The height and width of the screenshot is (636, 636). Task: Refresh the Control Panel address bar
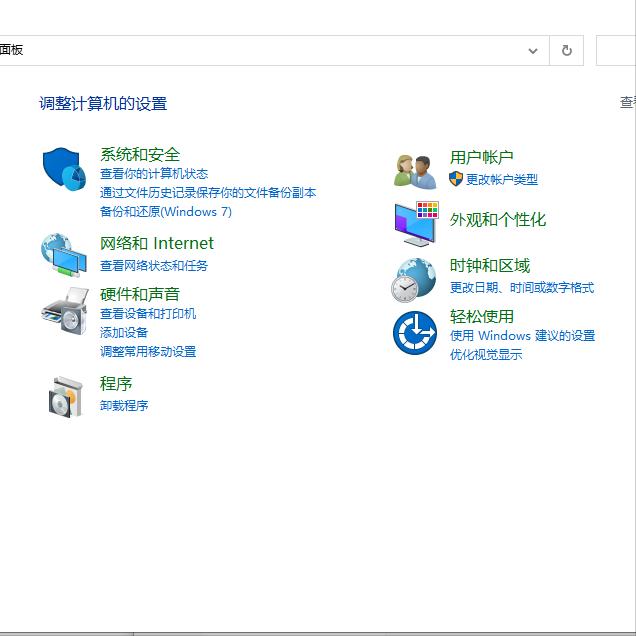point(567,50)
